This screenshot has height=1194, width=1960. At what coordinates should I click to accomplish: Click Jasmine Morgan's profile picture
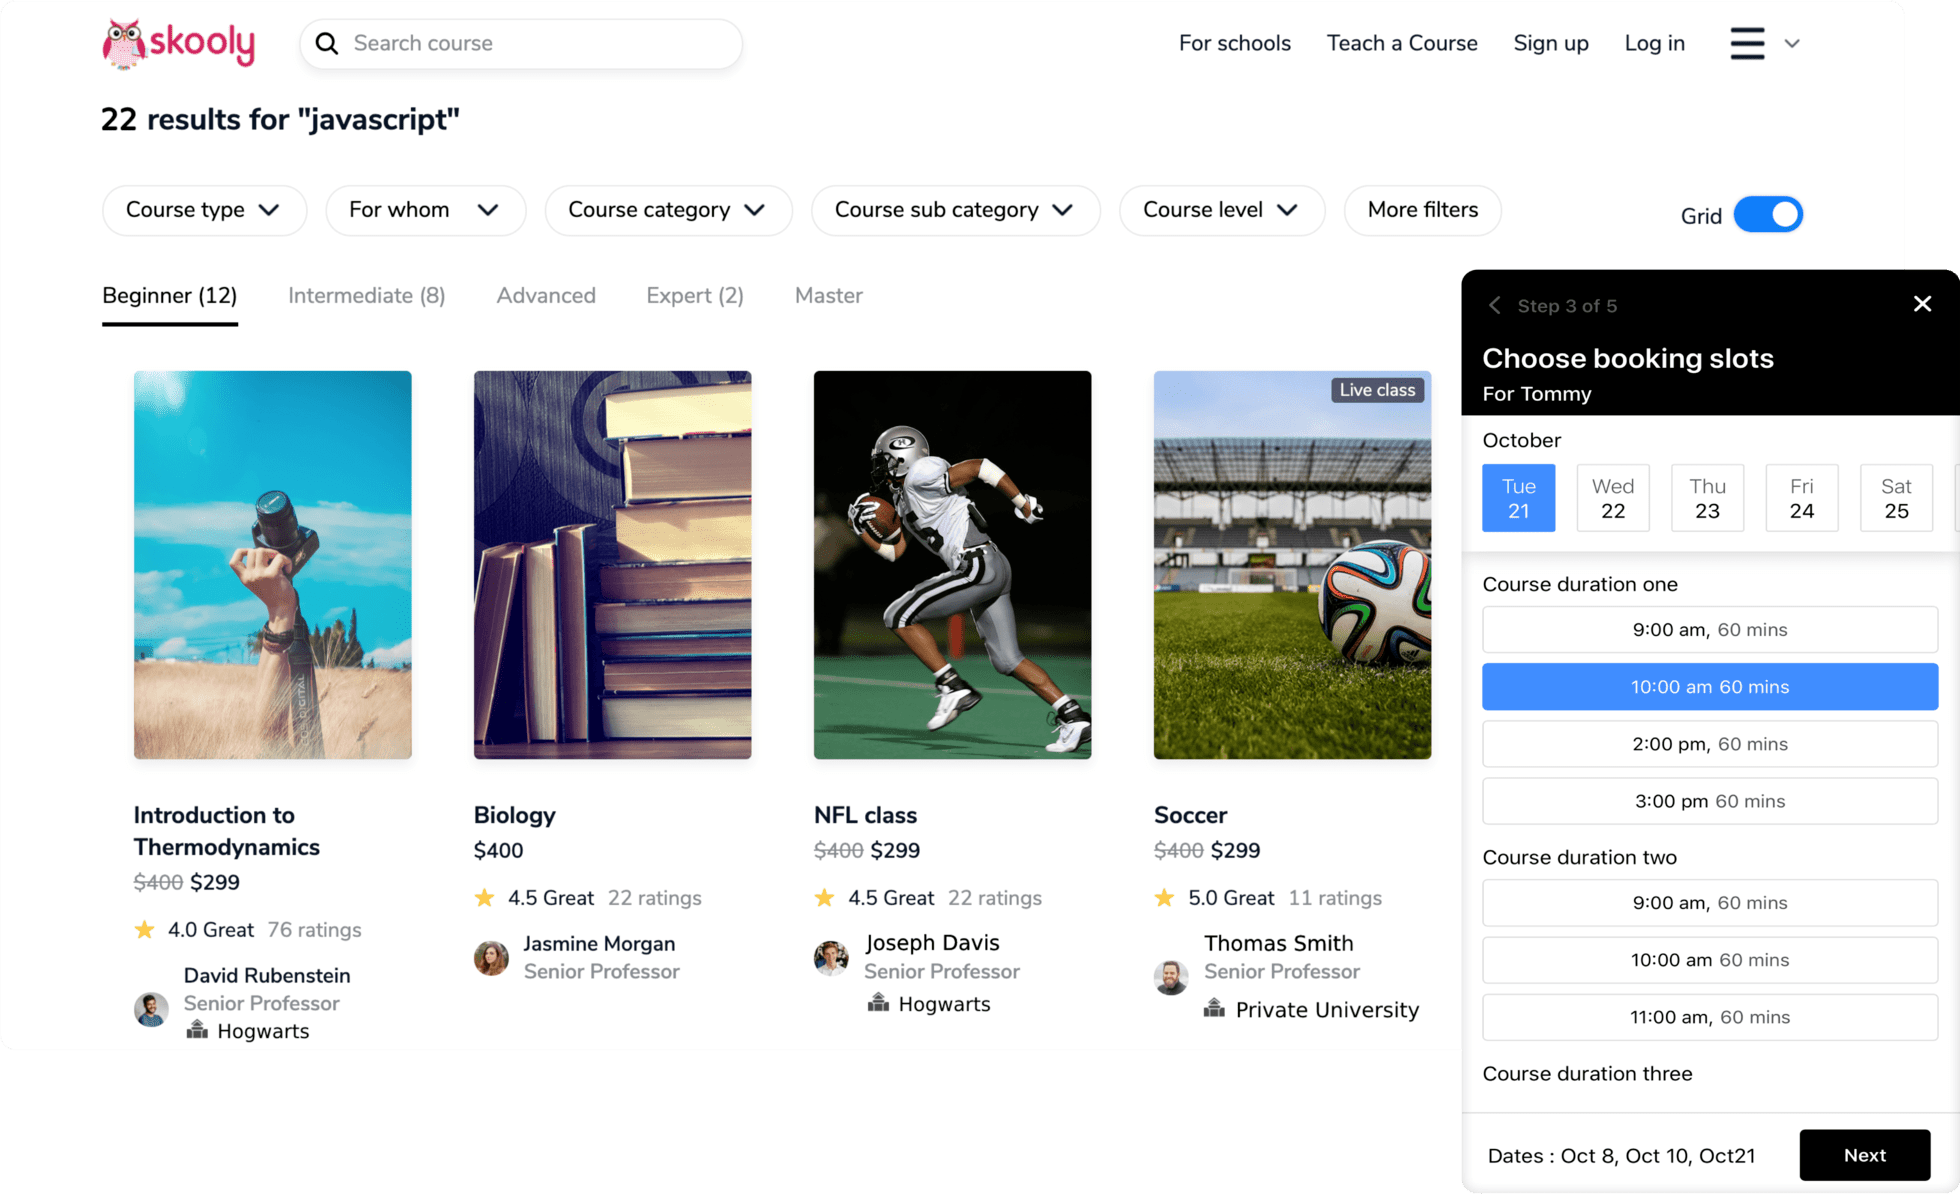click(491, 958)
